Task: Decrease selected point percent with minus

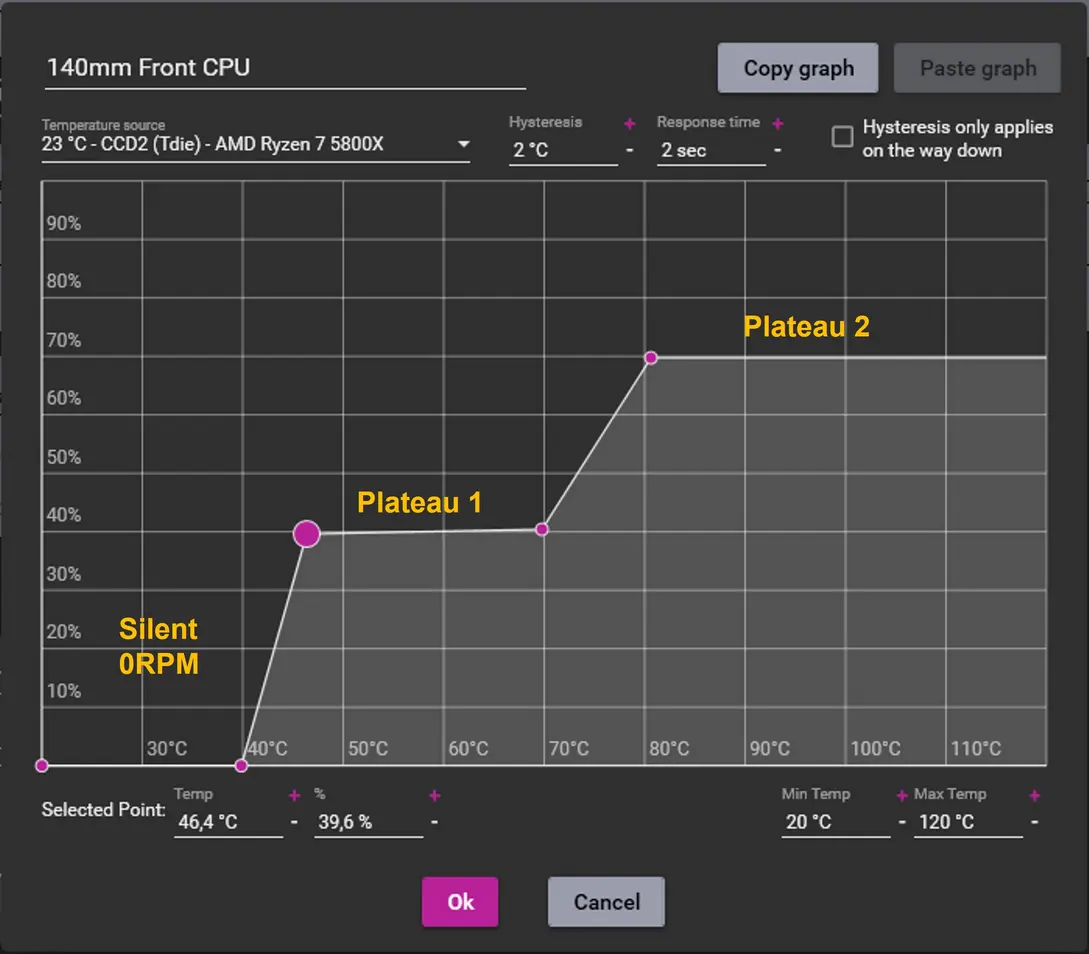Action: [x=434, y=822]
